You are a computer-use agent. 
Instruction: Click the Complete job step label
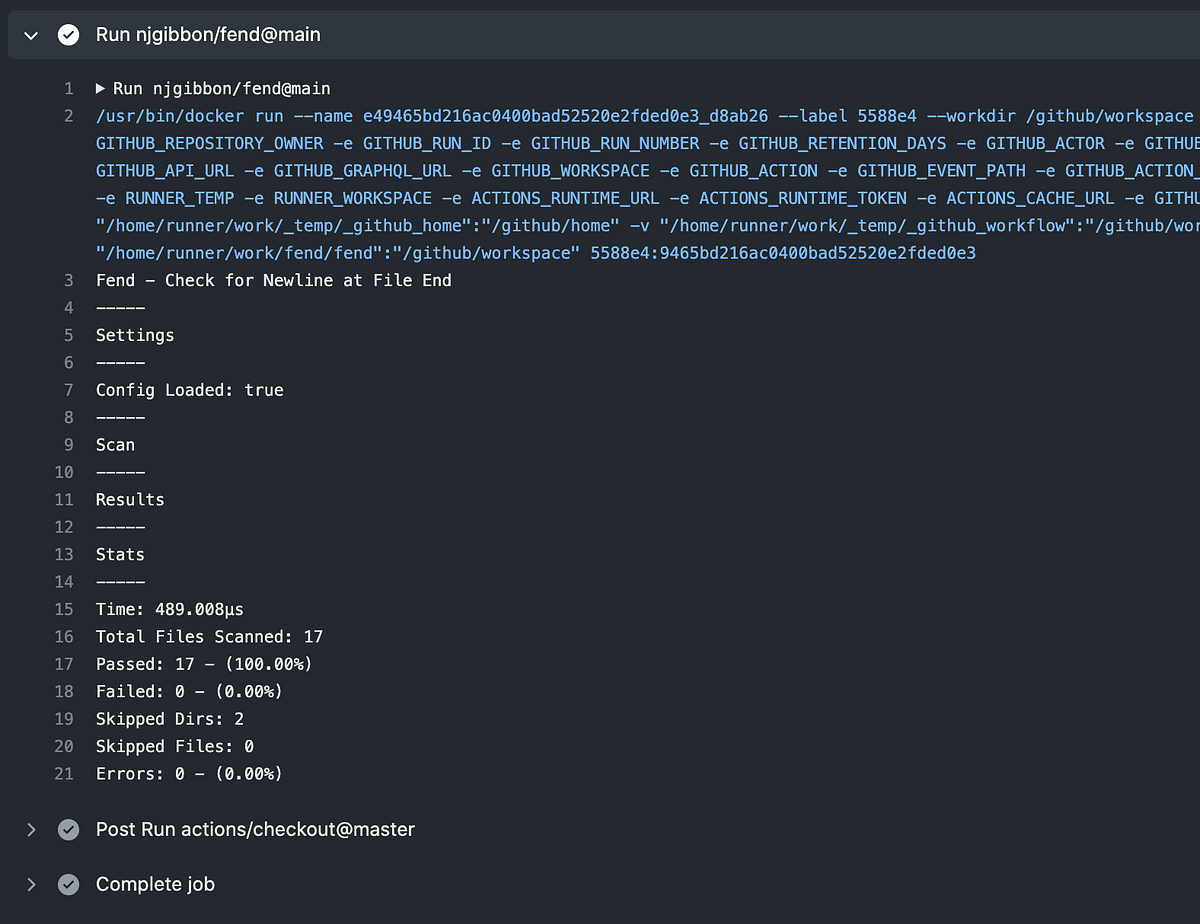[x=155, y=884]
